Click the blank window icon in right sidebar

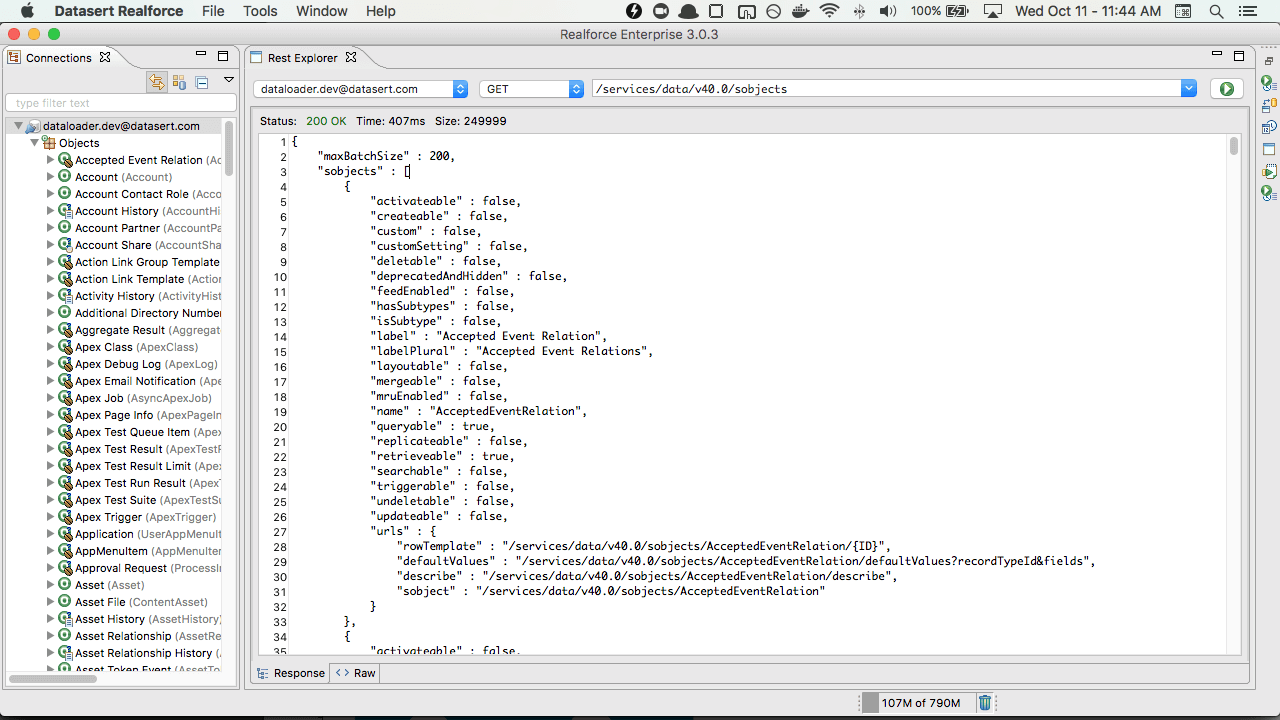point(1268,149)
